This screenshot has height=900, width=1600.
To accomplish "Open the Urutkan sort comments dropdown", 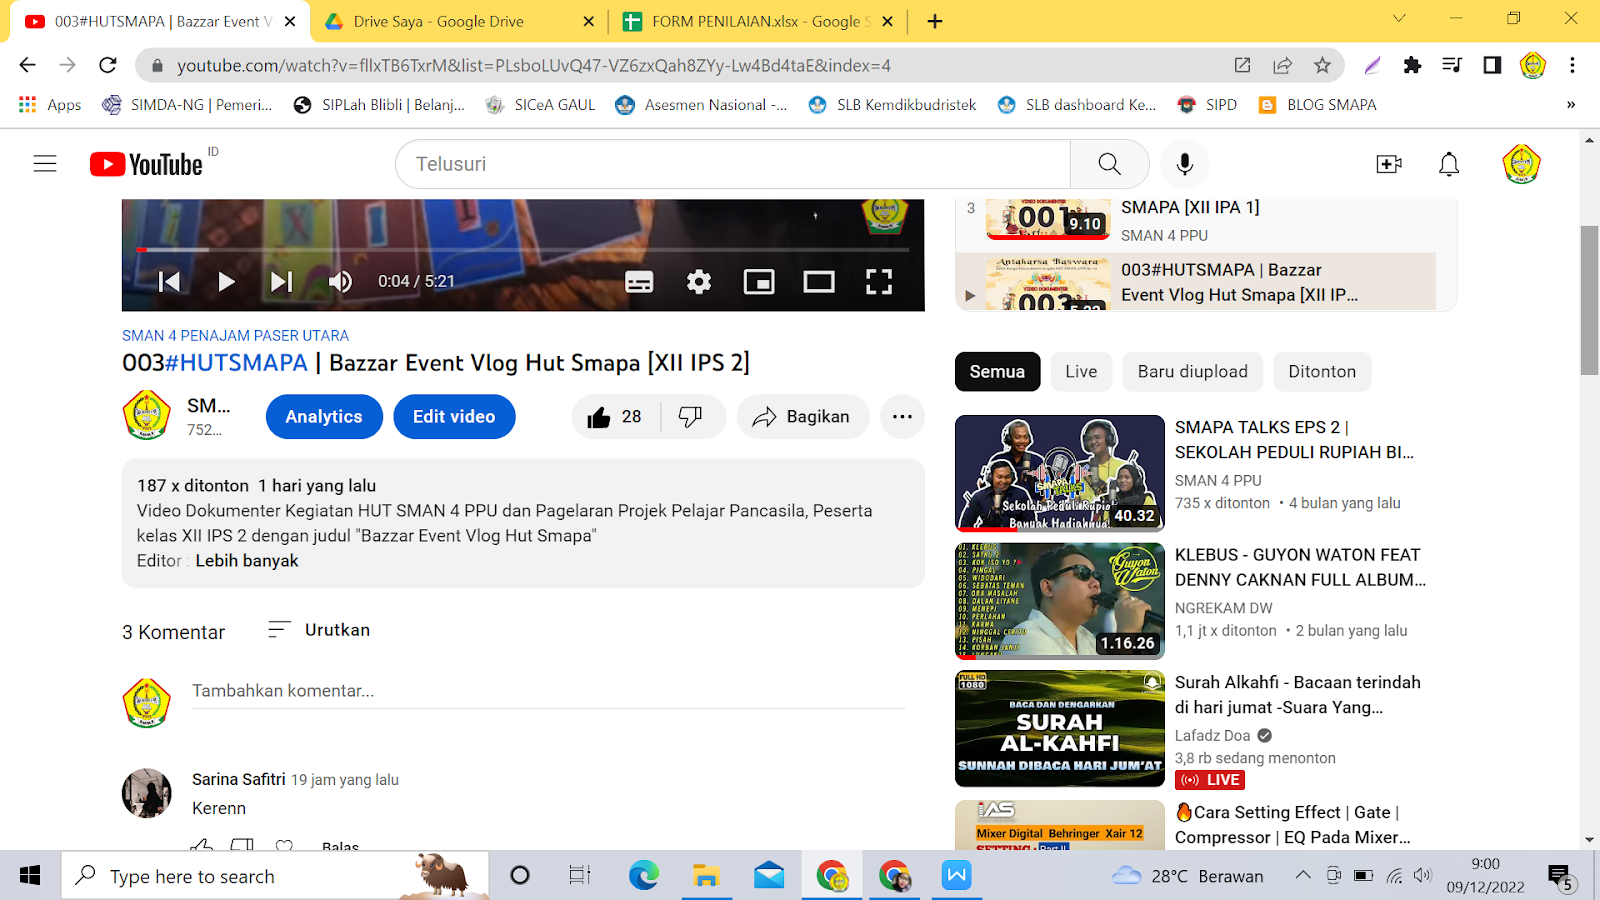I will [x=319, y=630].
